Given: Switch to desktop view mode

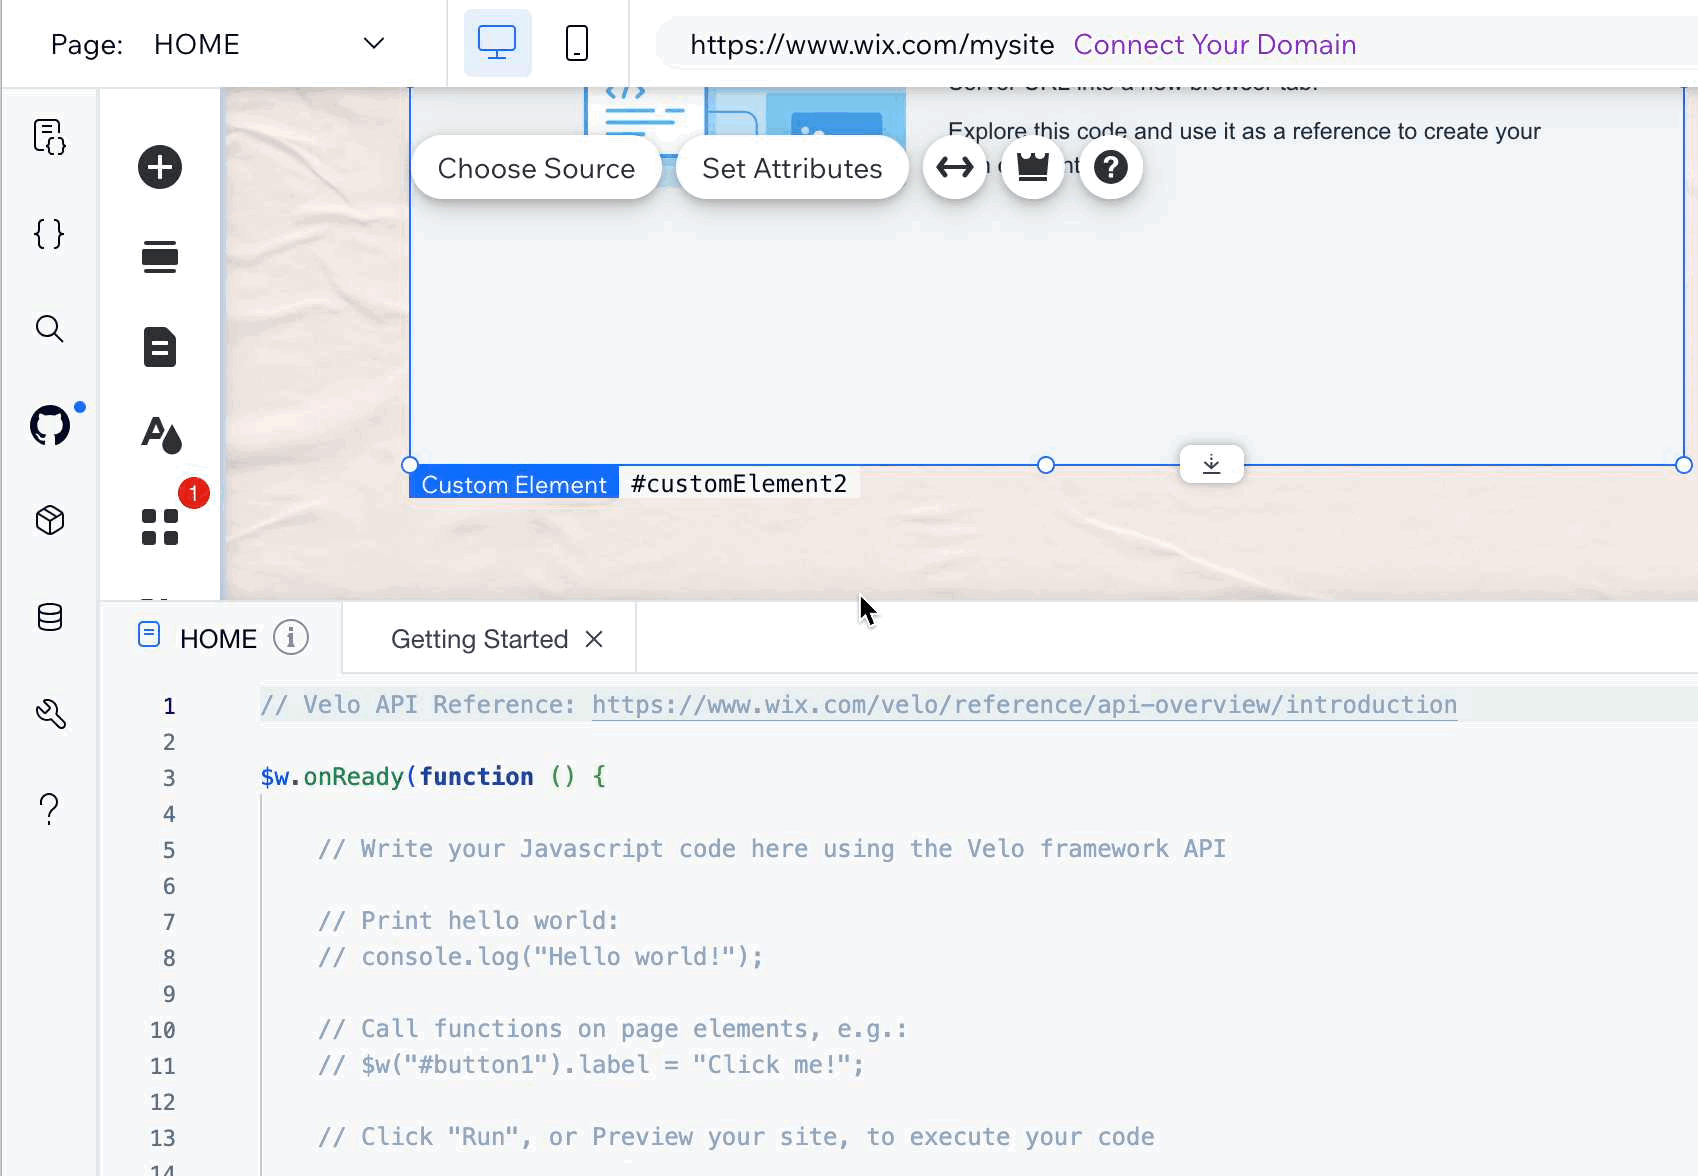Looking at the screenshot, I should coord(497,44).
